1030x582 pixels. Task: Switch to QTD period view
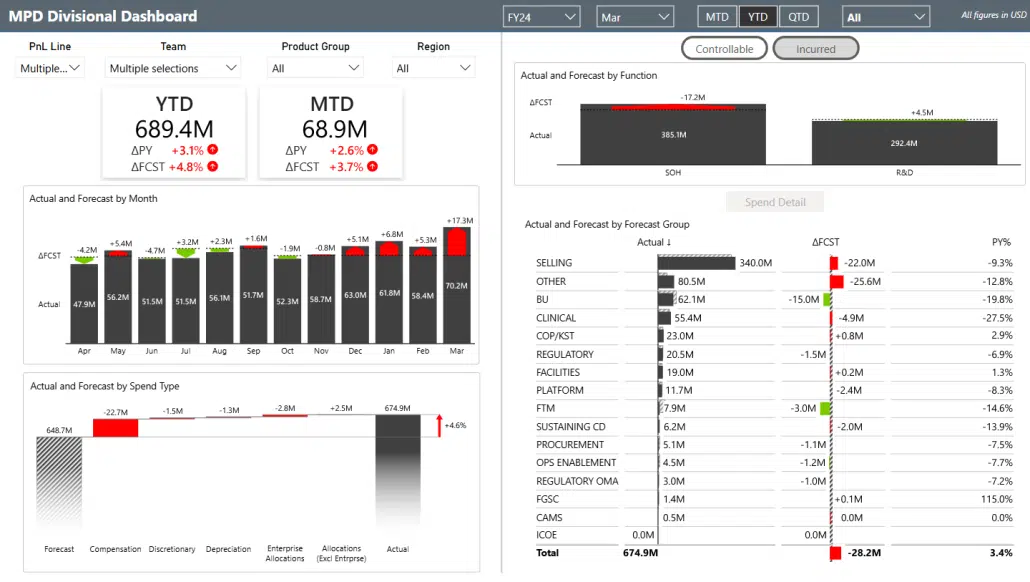(799, 17)
